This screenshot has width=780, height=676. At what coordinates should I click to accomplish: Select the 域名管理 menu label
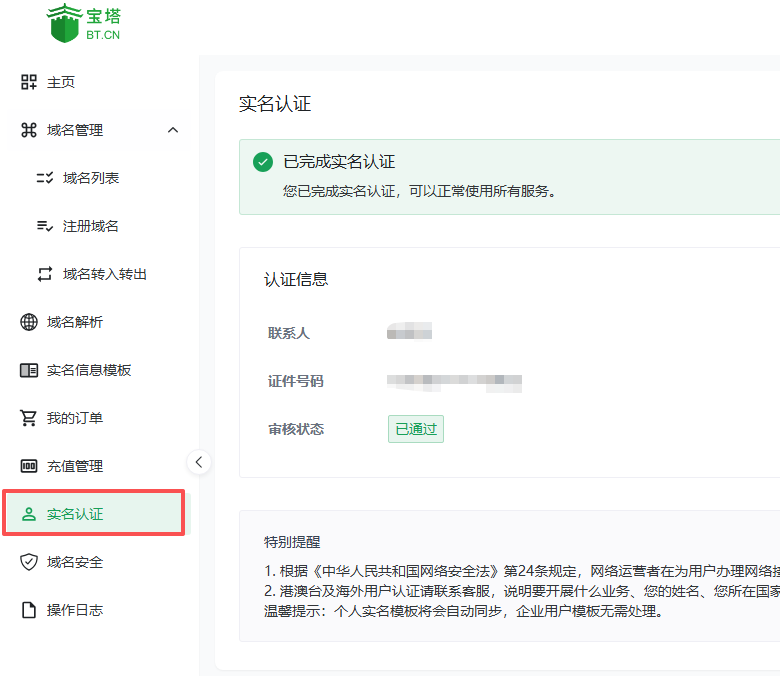click(75, 130)
